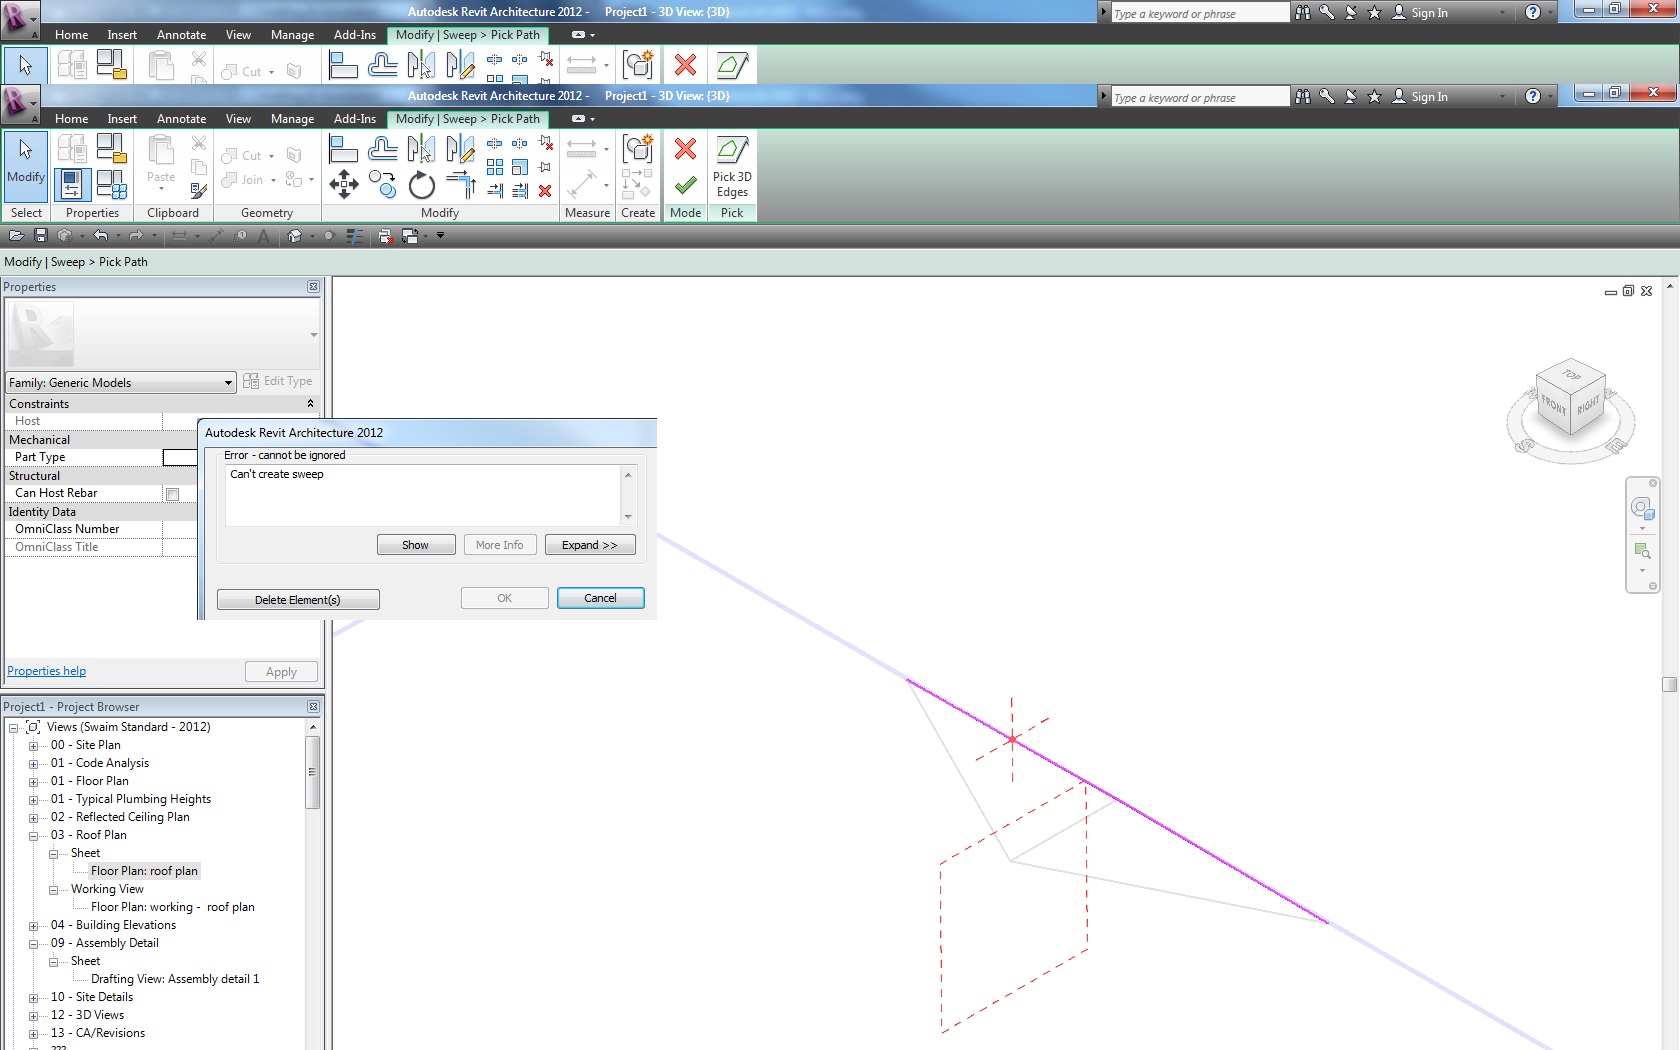
Task: Undo the last action in quick access toolbar
Action: pyautogui.click(x=100, y=236)
